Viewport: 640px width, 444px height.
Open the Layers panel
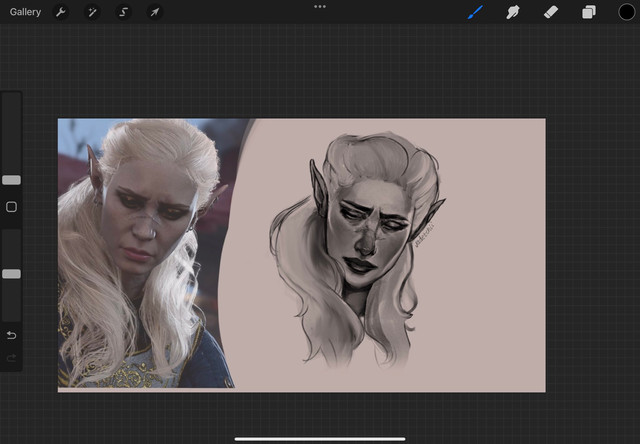pos(588,12)
